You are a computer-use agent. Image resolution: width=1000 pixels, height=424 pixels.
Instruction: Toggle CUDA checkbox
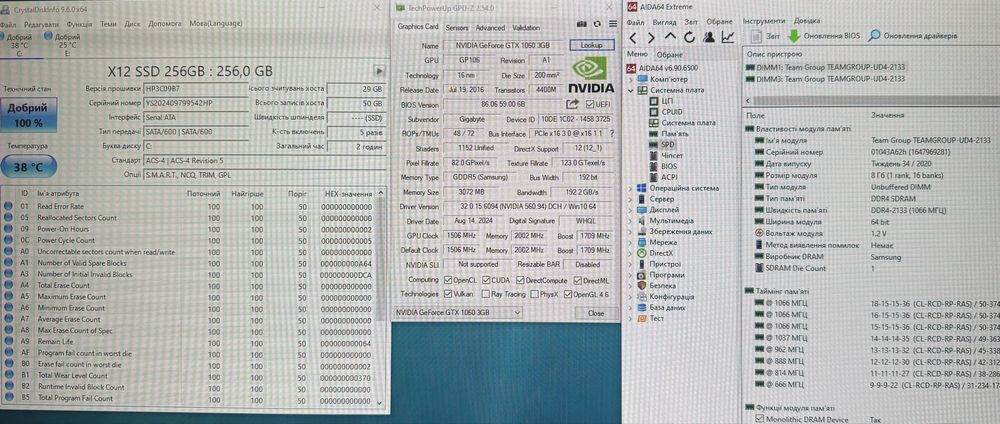click(487, 280)
